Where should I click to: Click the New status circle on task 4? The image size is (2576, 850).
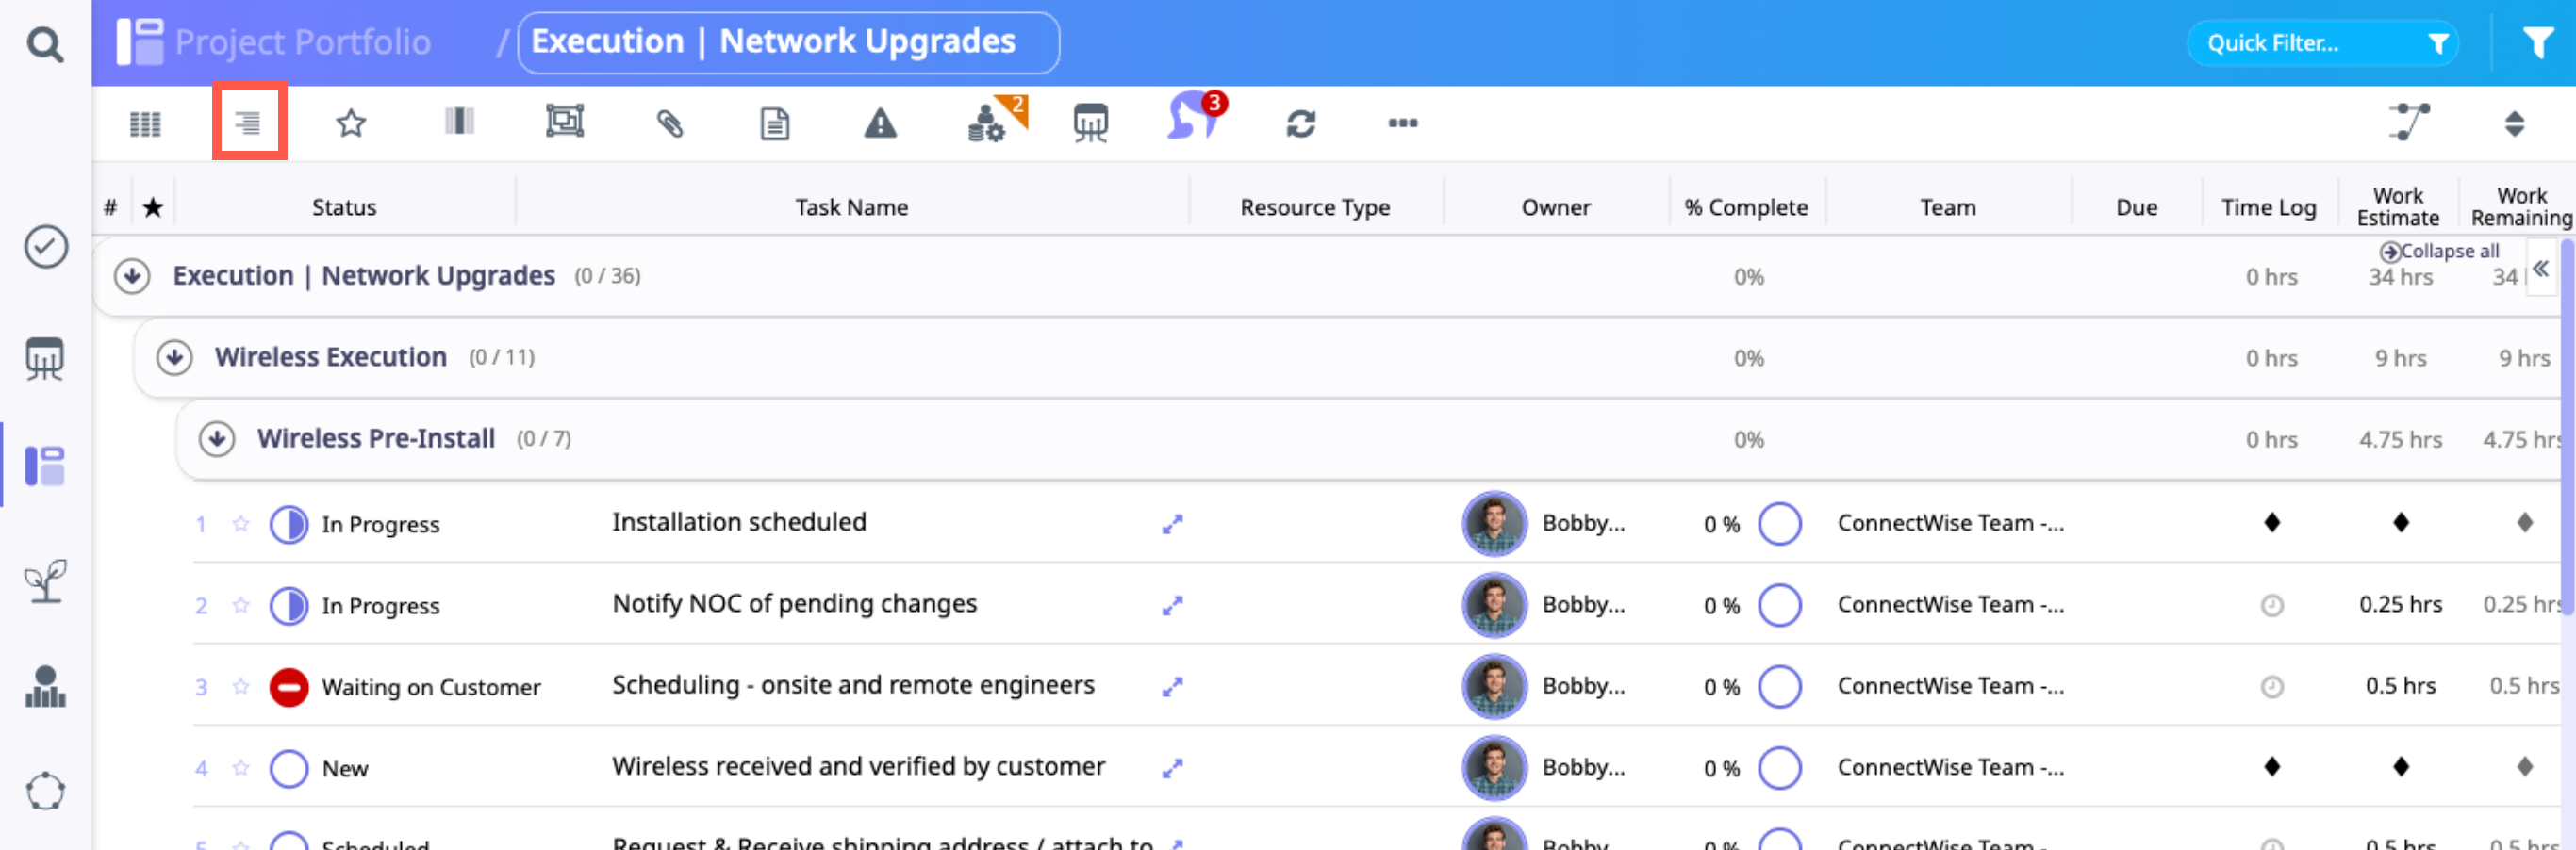point(289,768)
